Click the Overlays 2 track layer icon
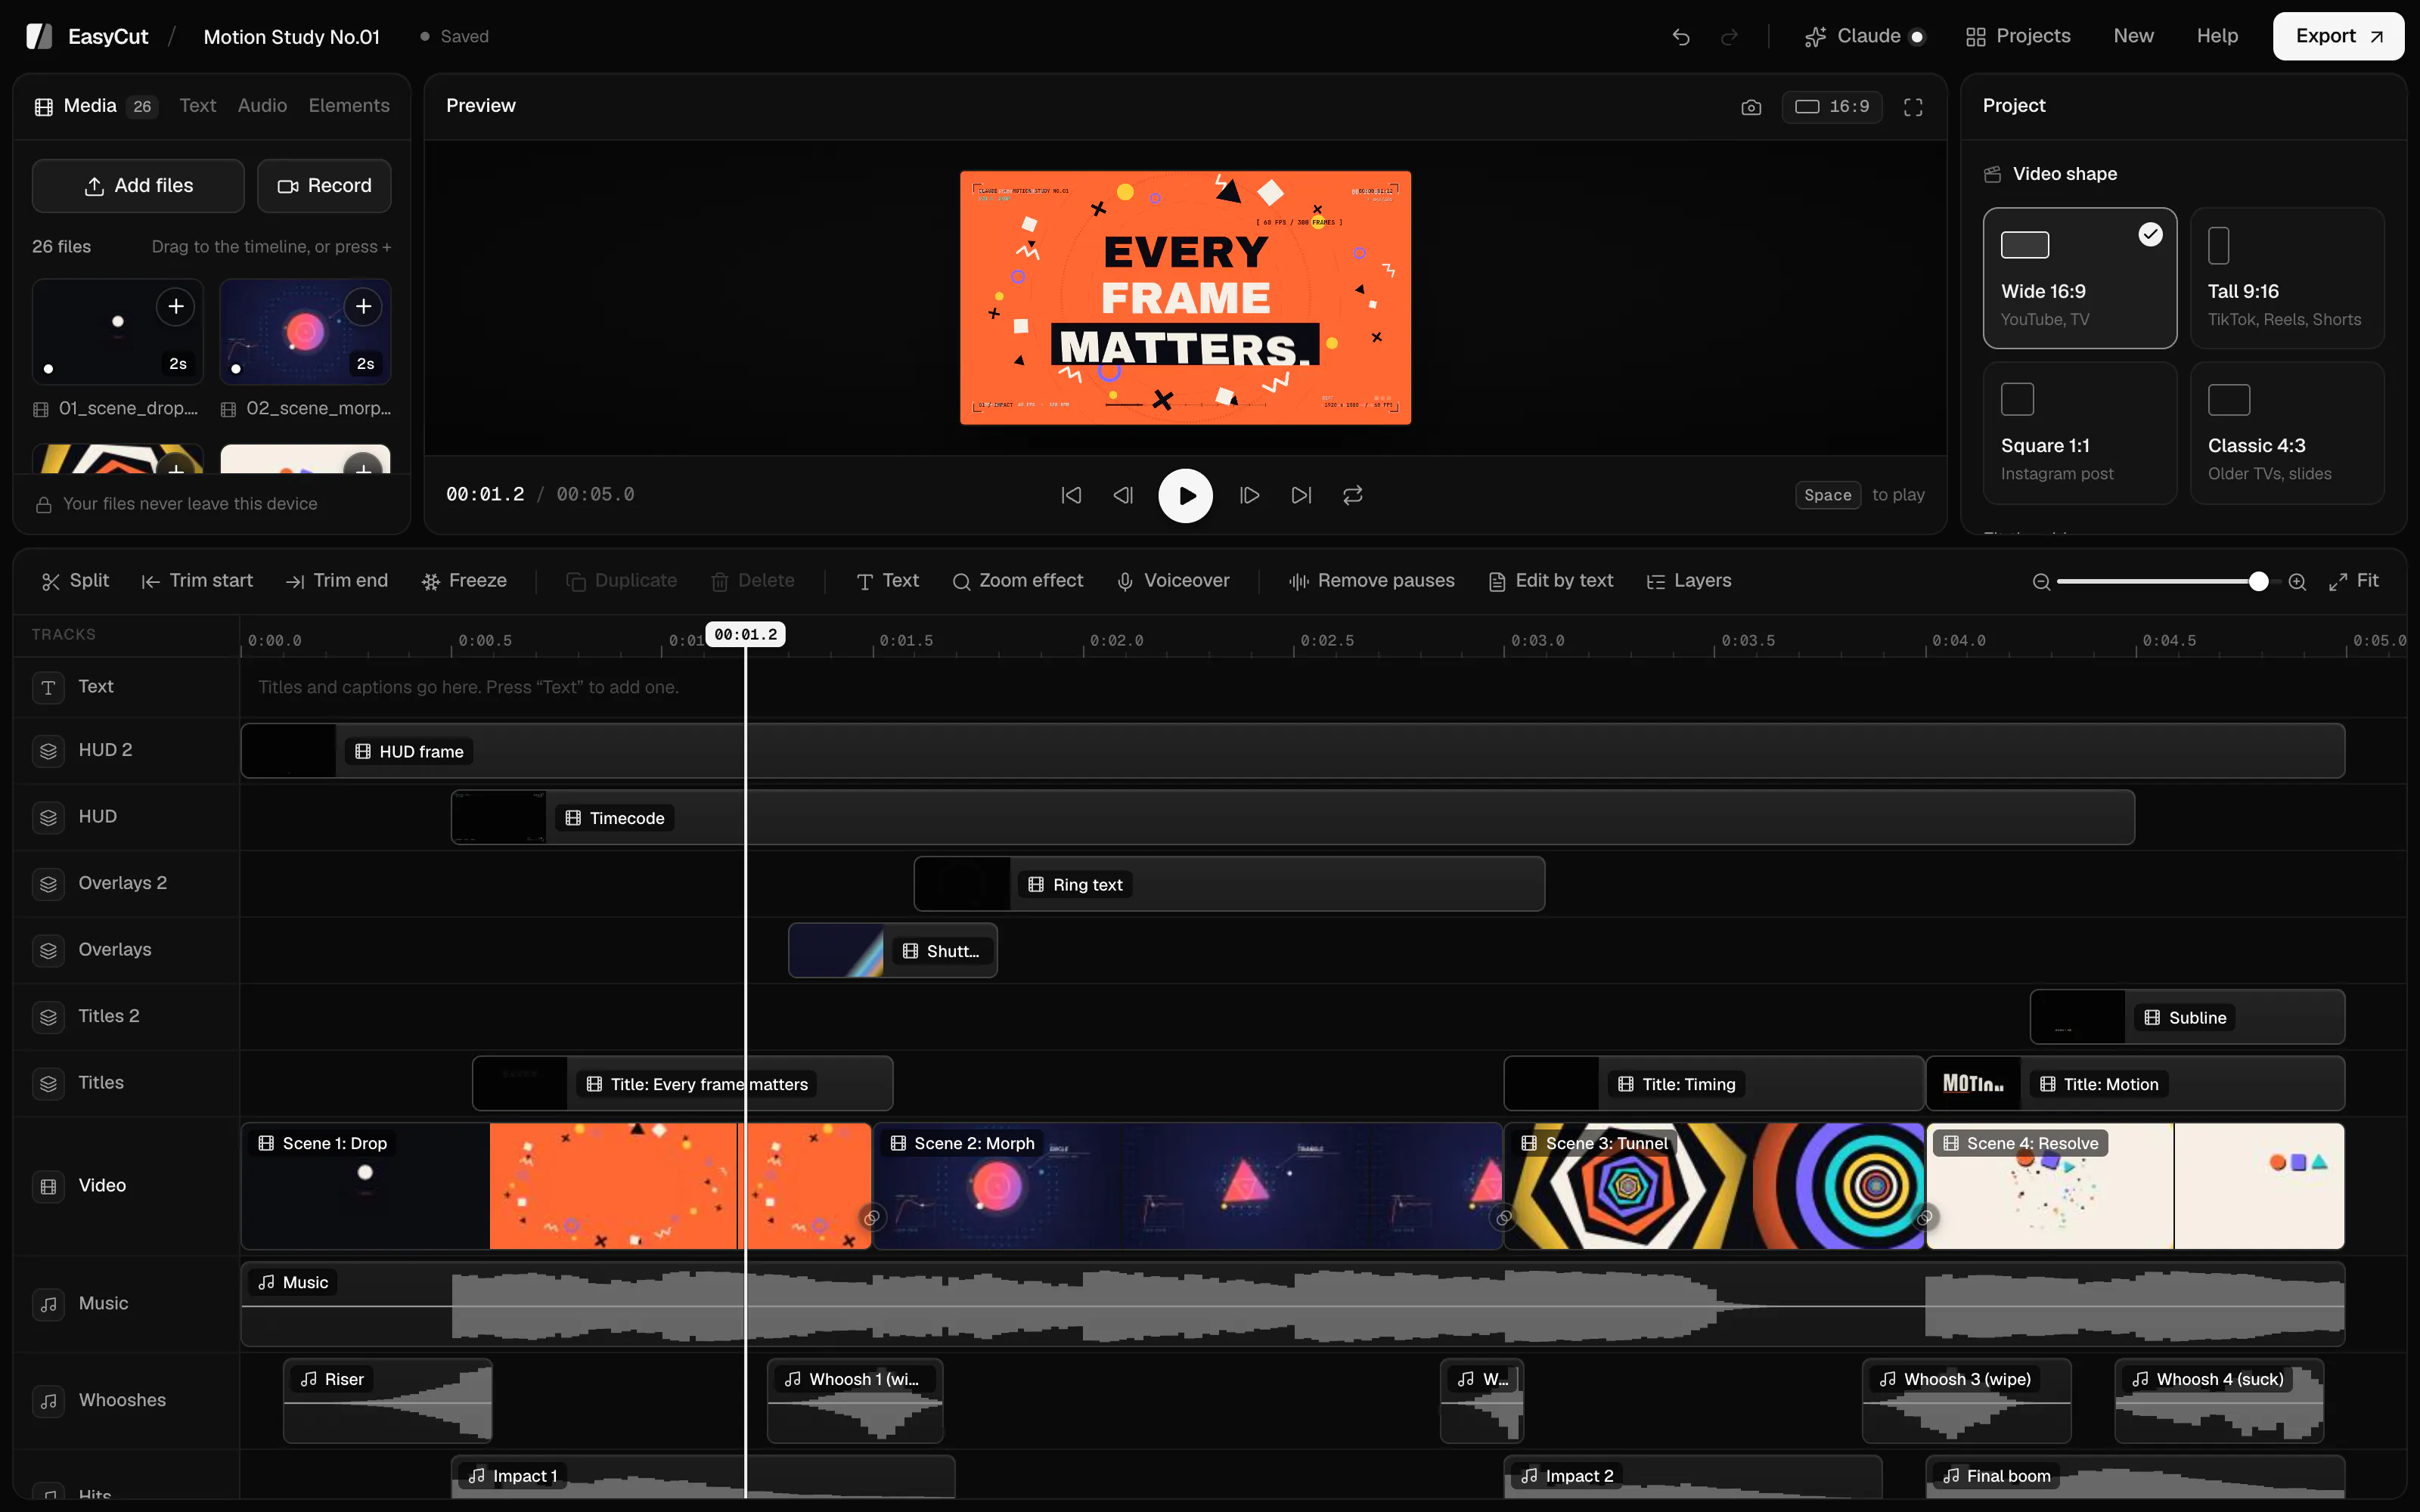The image size is (2420, 1512). 48,884
